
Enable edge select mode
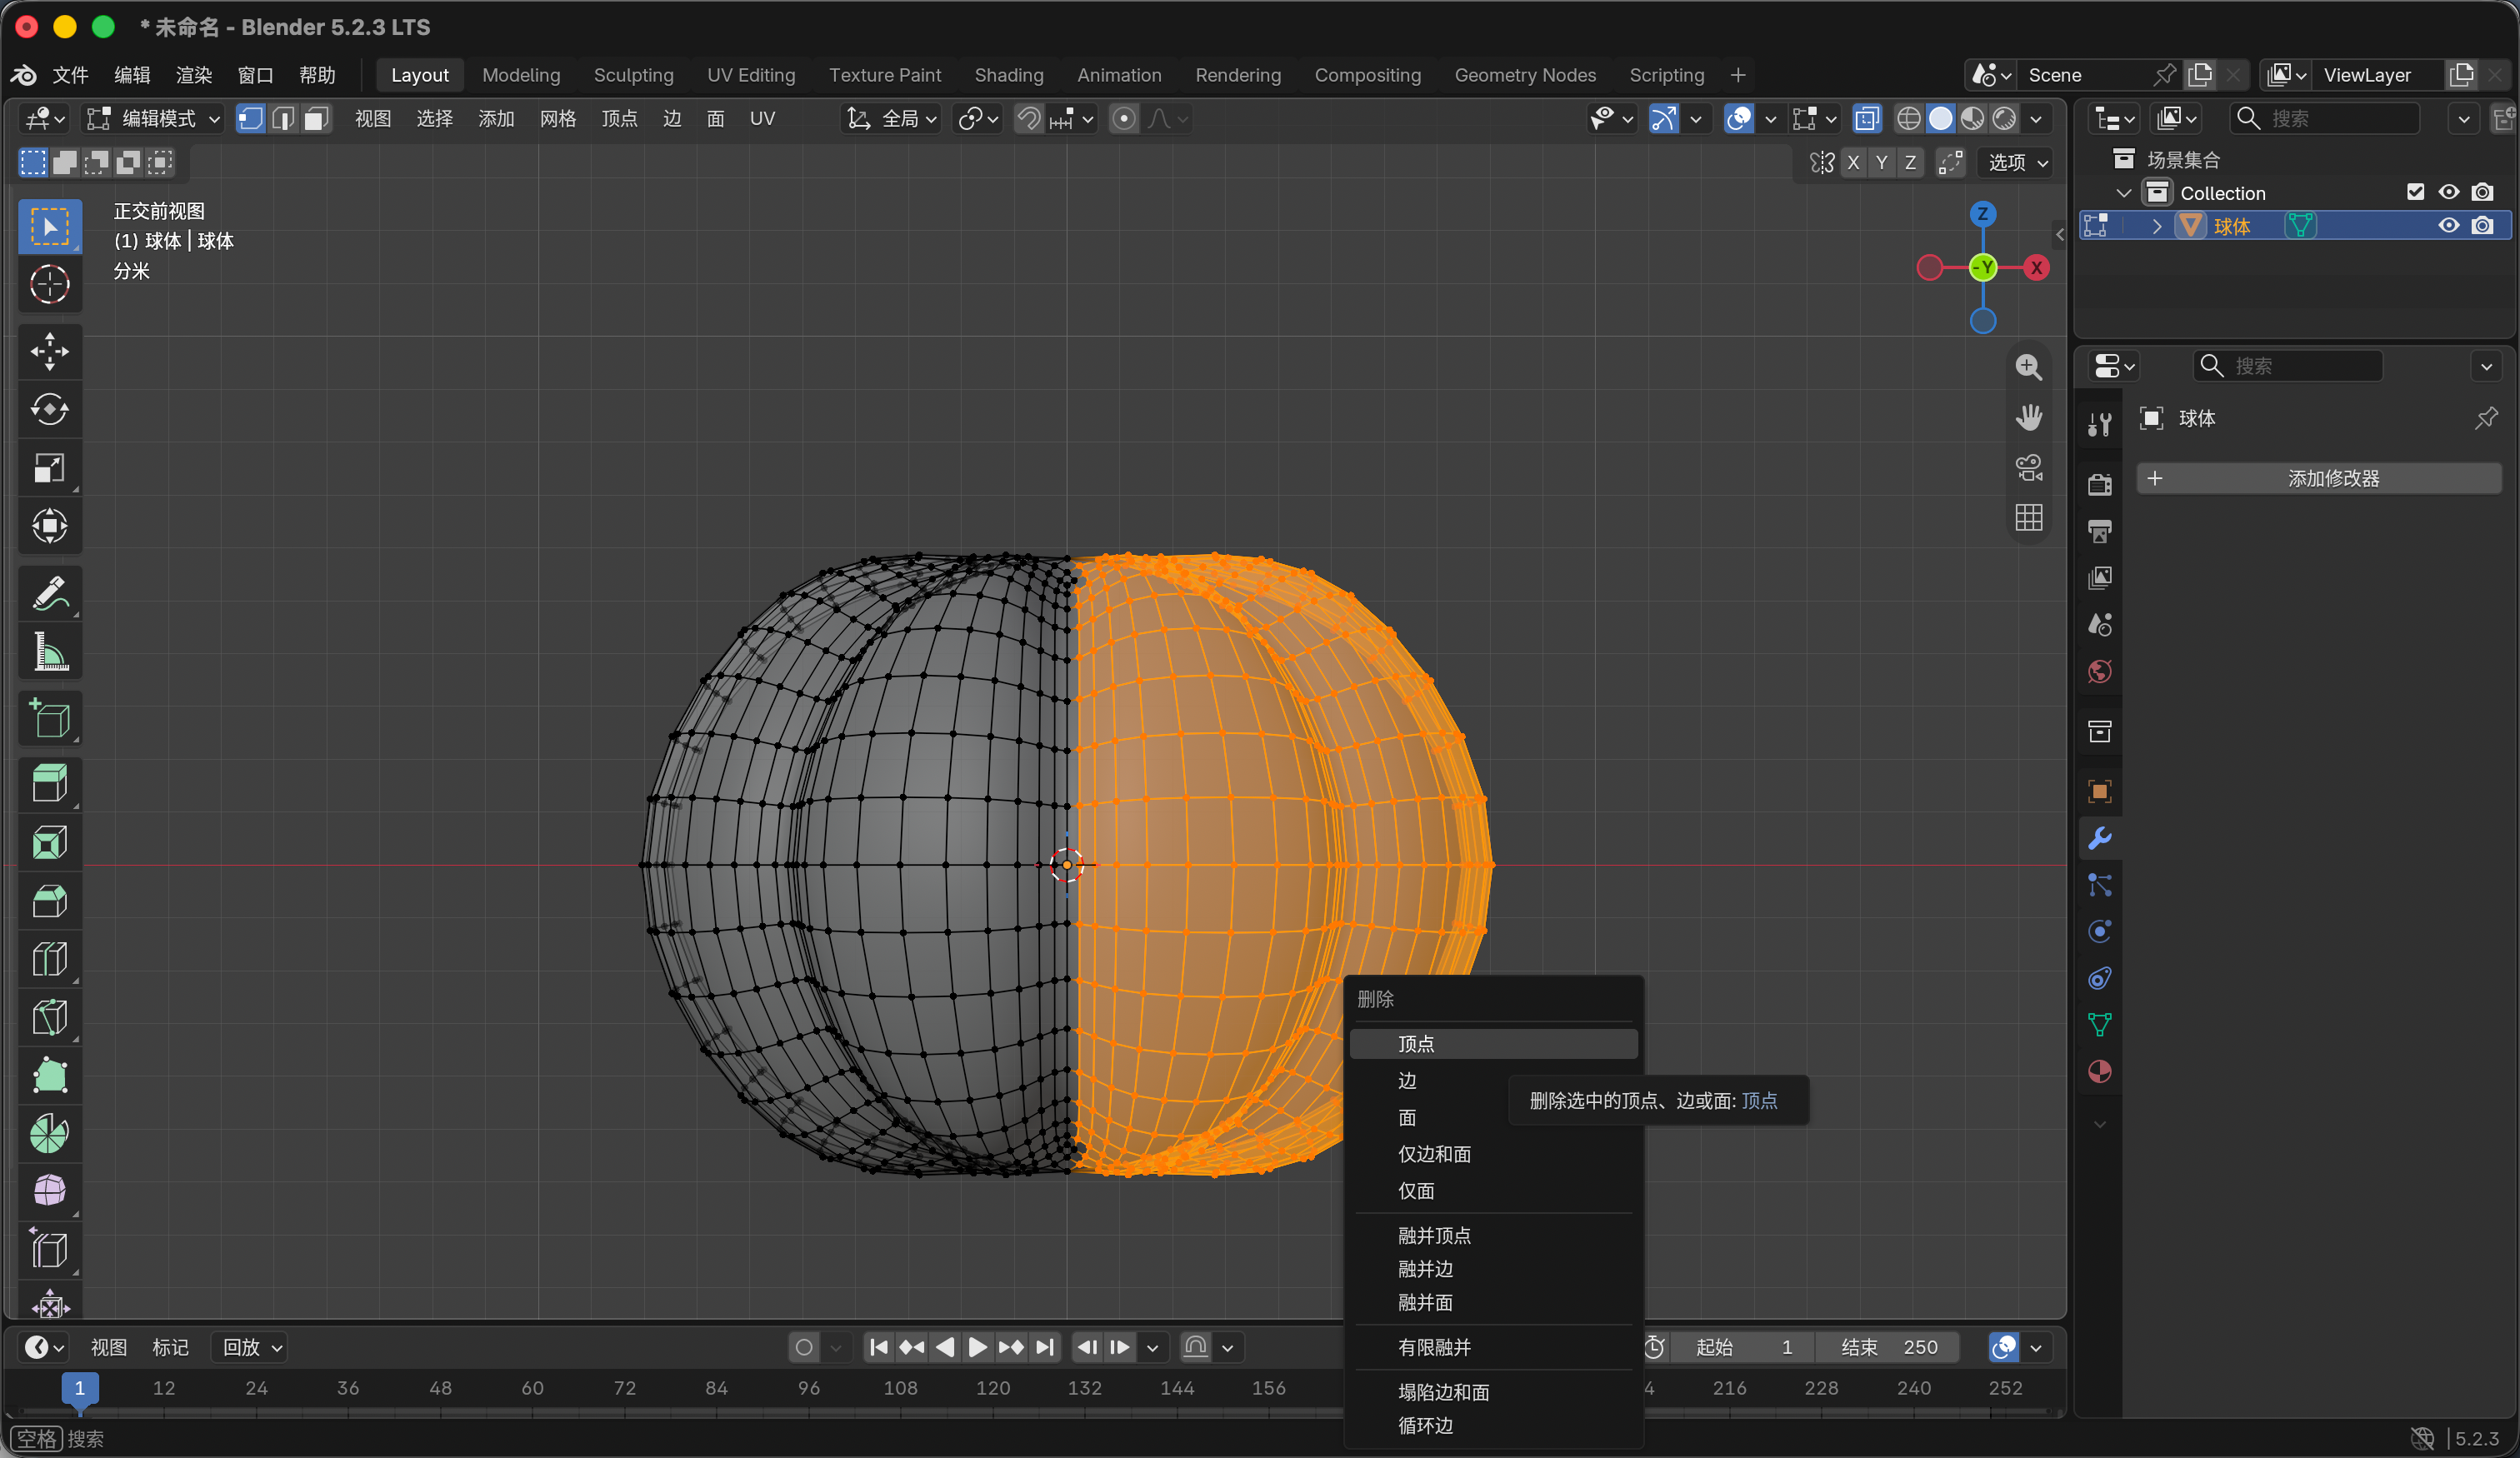pyautogui.click(x=283, y=119)
